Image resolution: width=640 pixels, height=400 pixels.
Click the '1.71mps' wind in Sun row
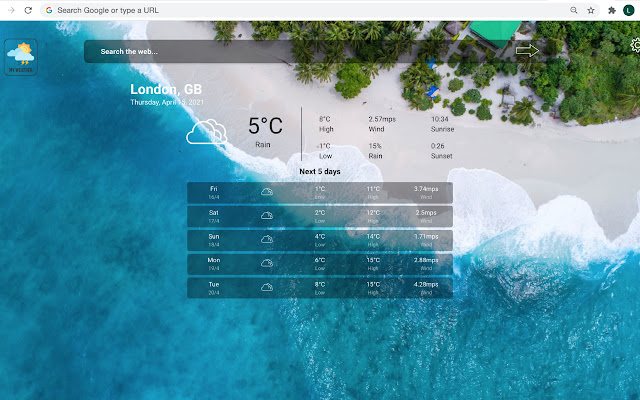click(x=426, y=236)
